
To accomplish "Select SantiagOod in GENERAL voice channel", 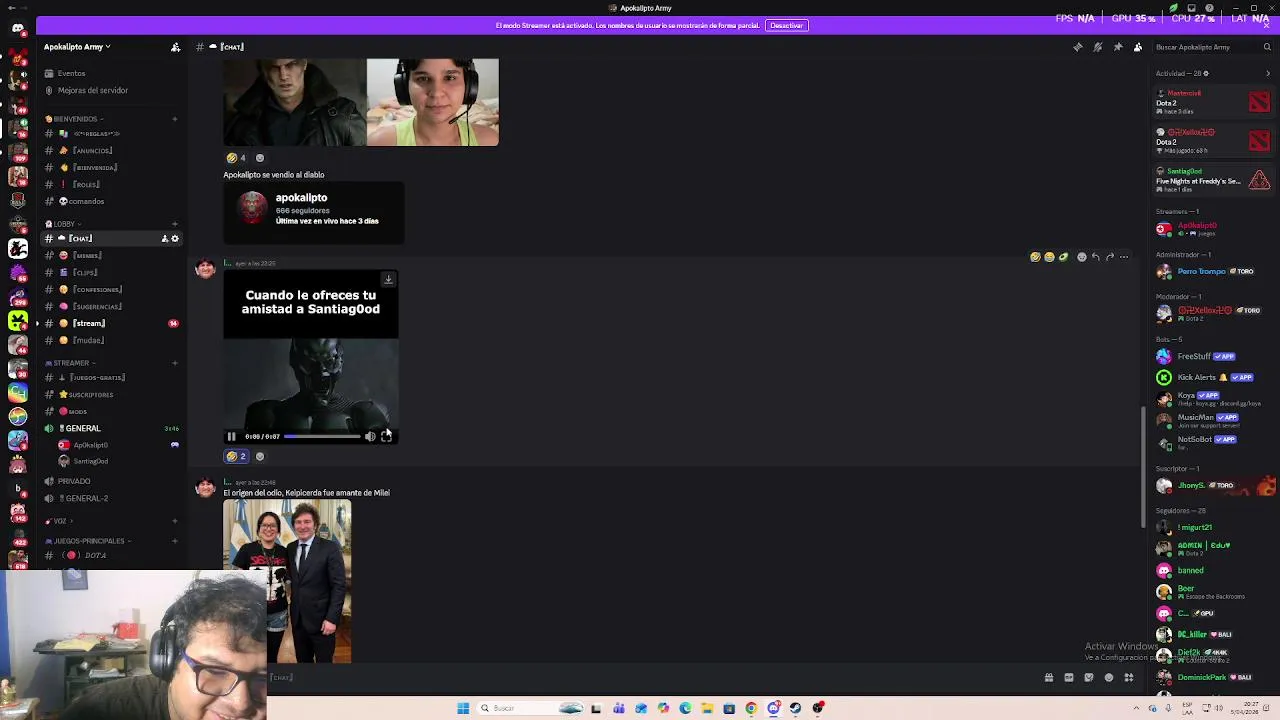I will [90, 461].
